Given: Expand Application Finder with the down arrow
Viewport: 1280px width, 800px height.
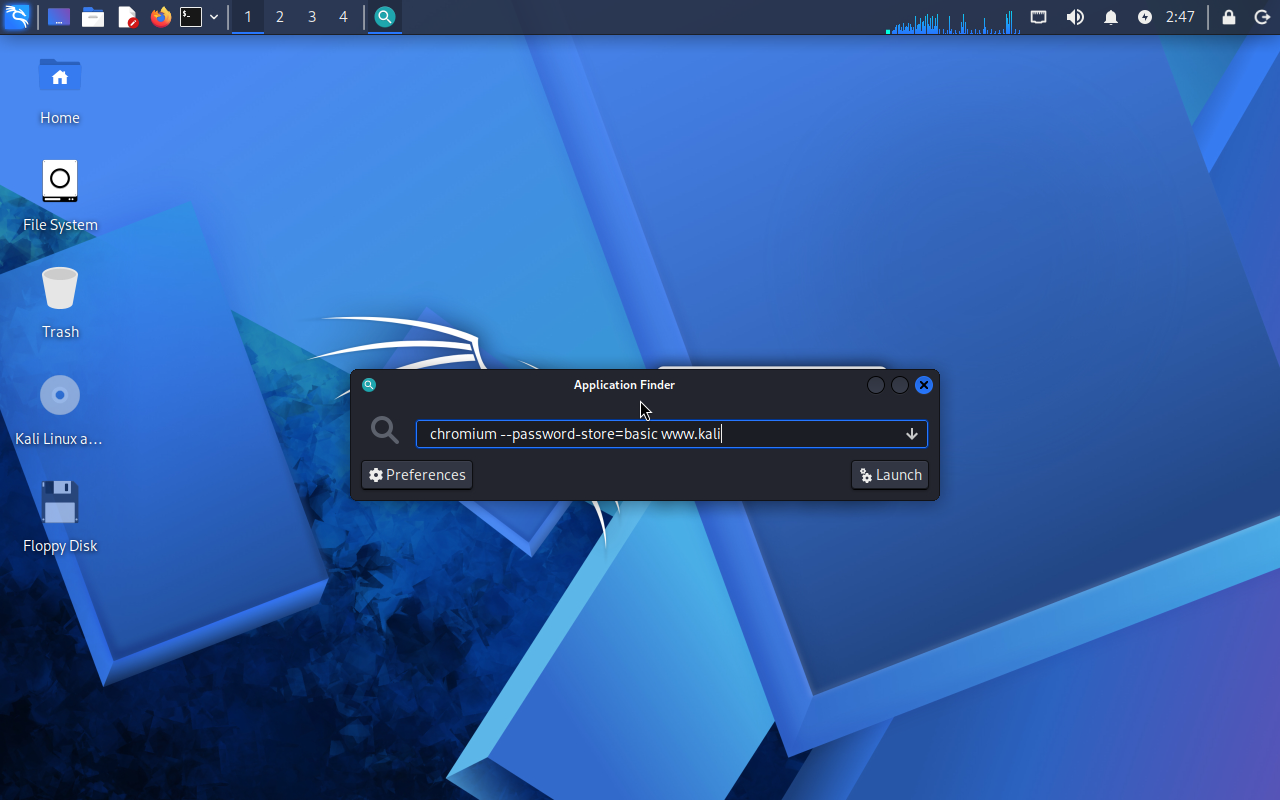Looking at the screenshot, I should [x=911, y=434].
